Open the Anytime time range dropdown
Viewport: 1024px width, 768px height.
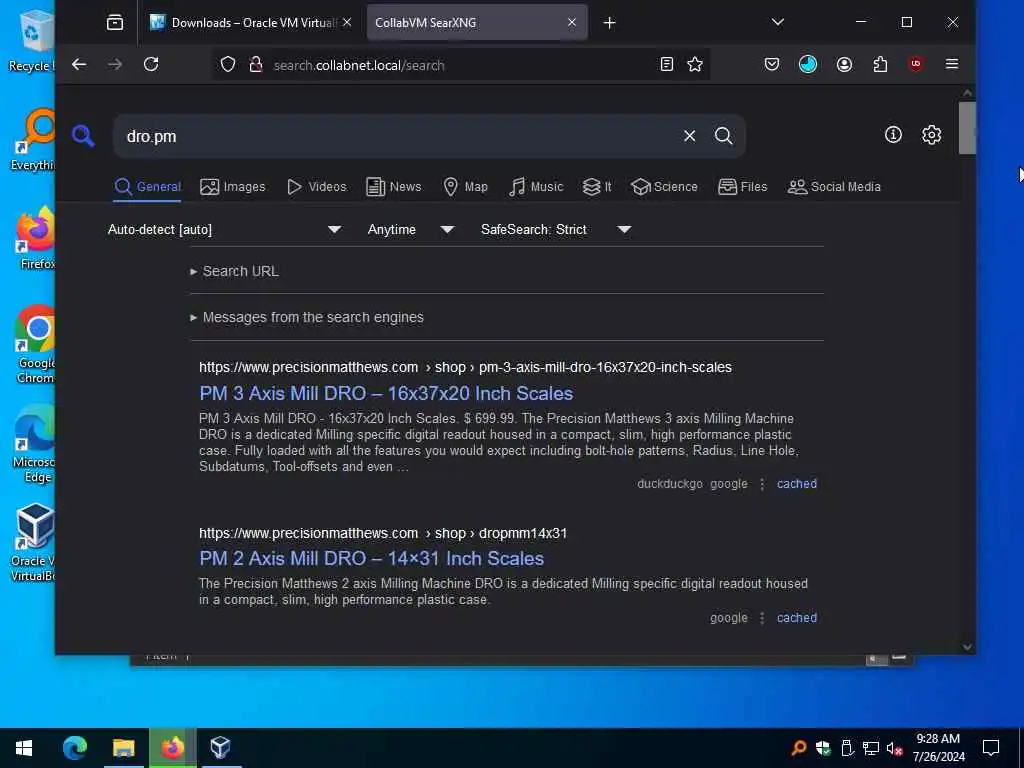pyautogui.click(x=411, y=230)
